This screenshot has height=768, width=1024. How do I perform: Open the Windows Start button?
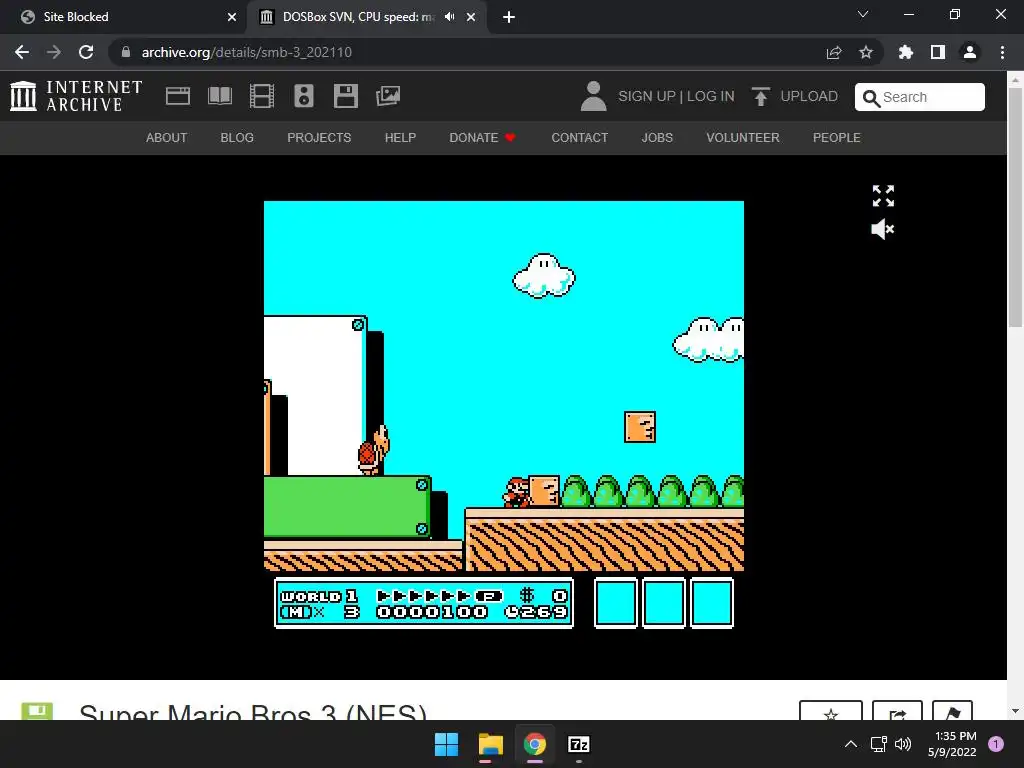click(447, 744)
